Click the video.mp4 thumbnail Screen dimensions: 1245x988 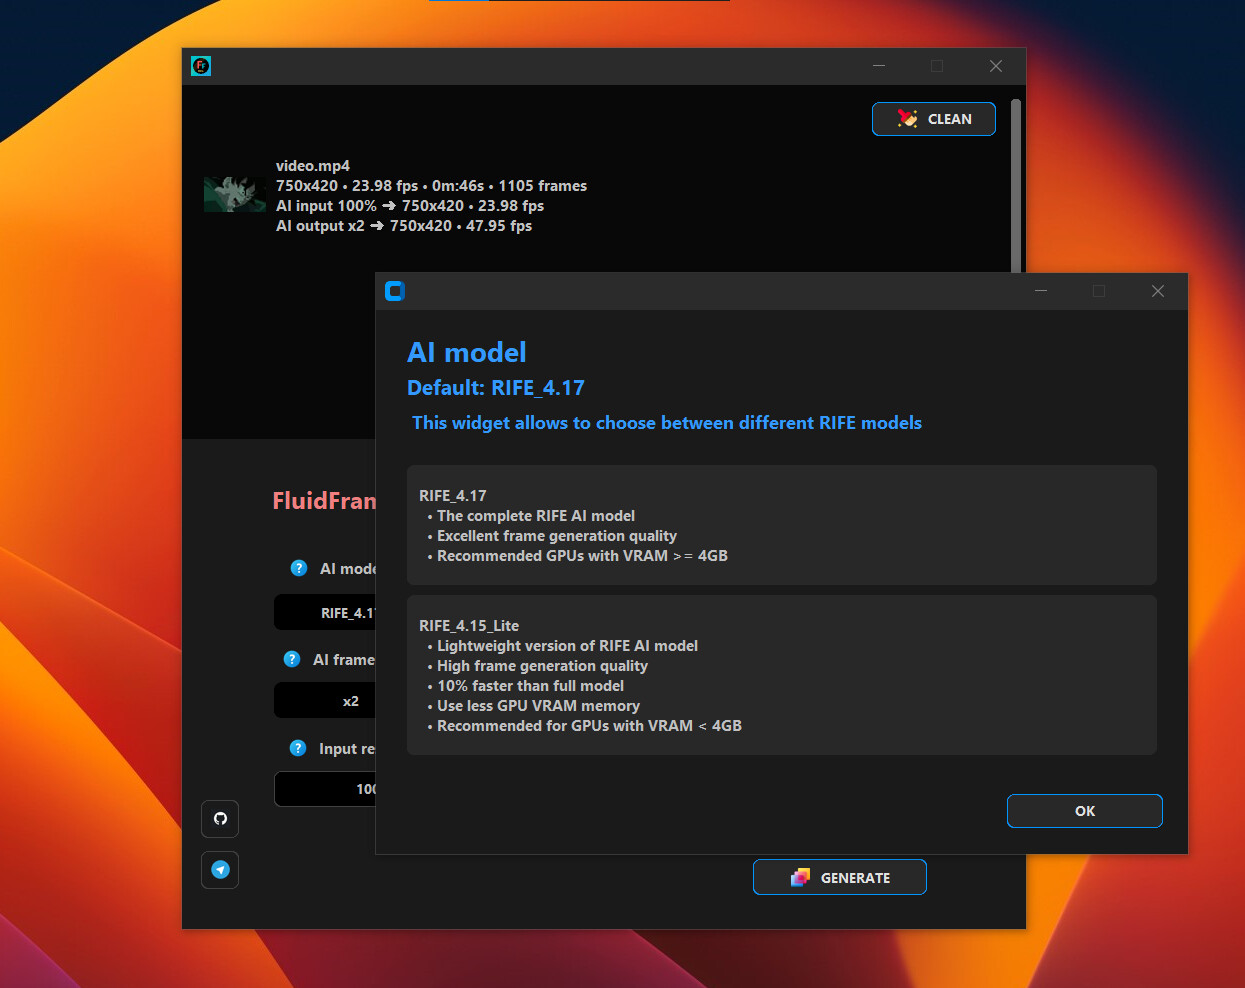235,194
